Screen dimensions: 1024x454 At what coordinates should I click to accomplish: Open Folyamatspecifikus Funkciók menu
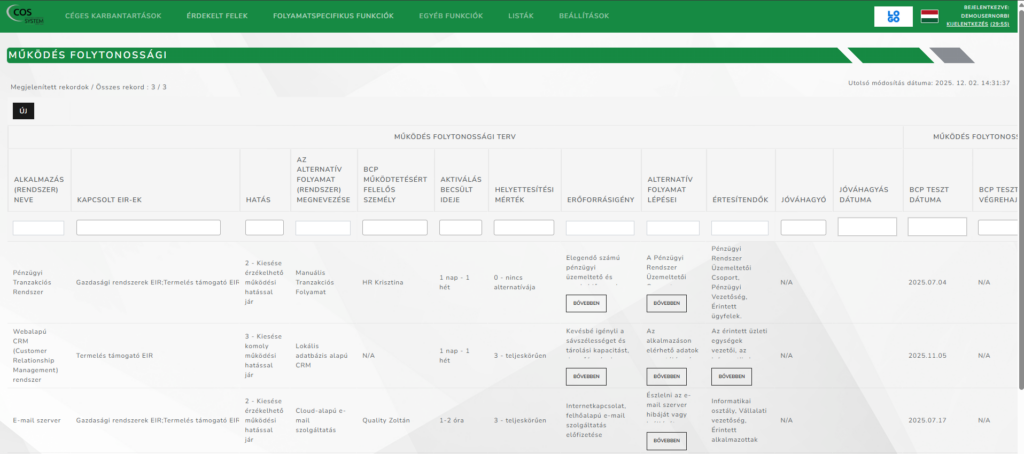[333, 16]
